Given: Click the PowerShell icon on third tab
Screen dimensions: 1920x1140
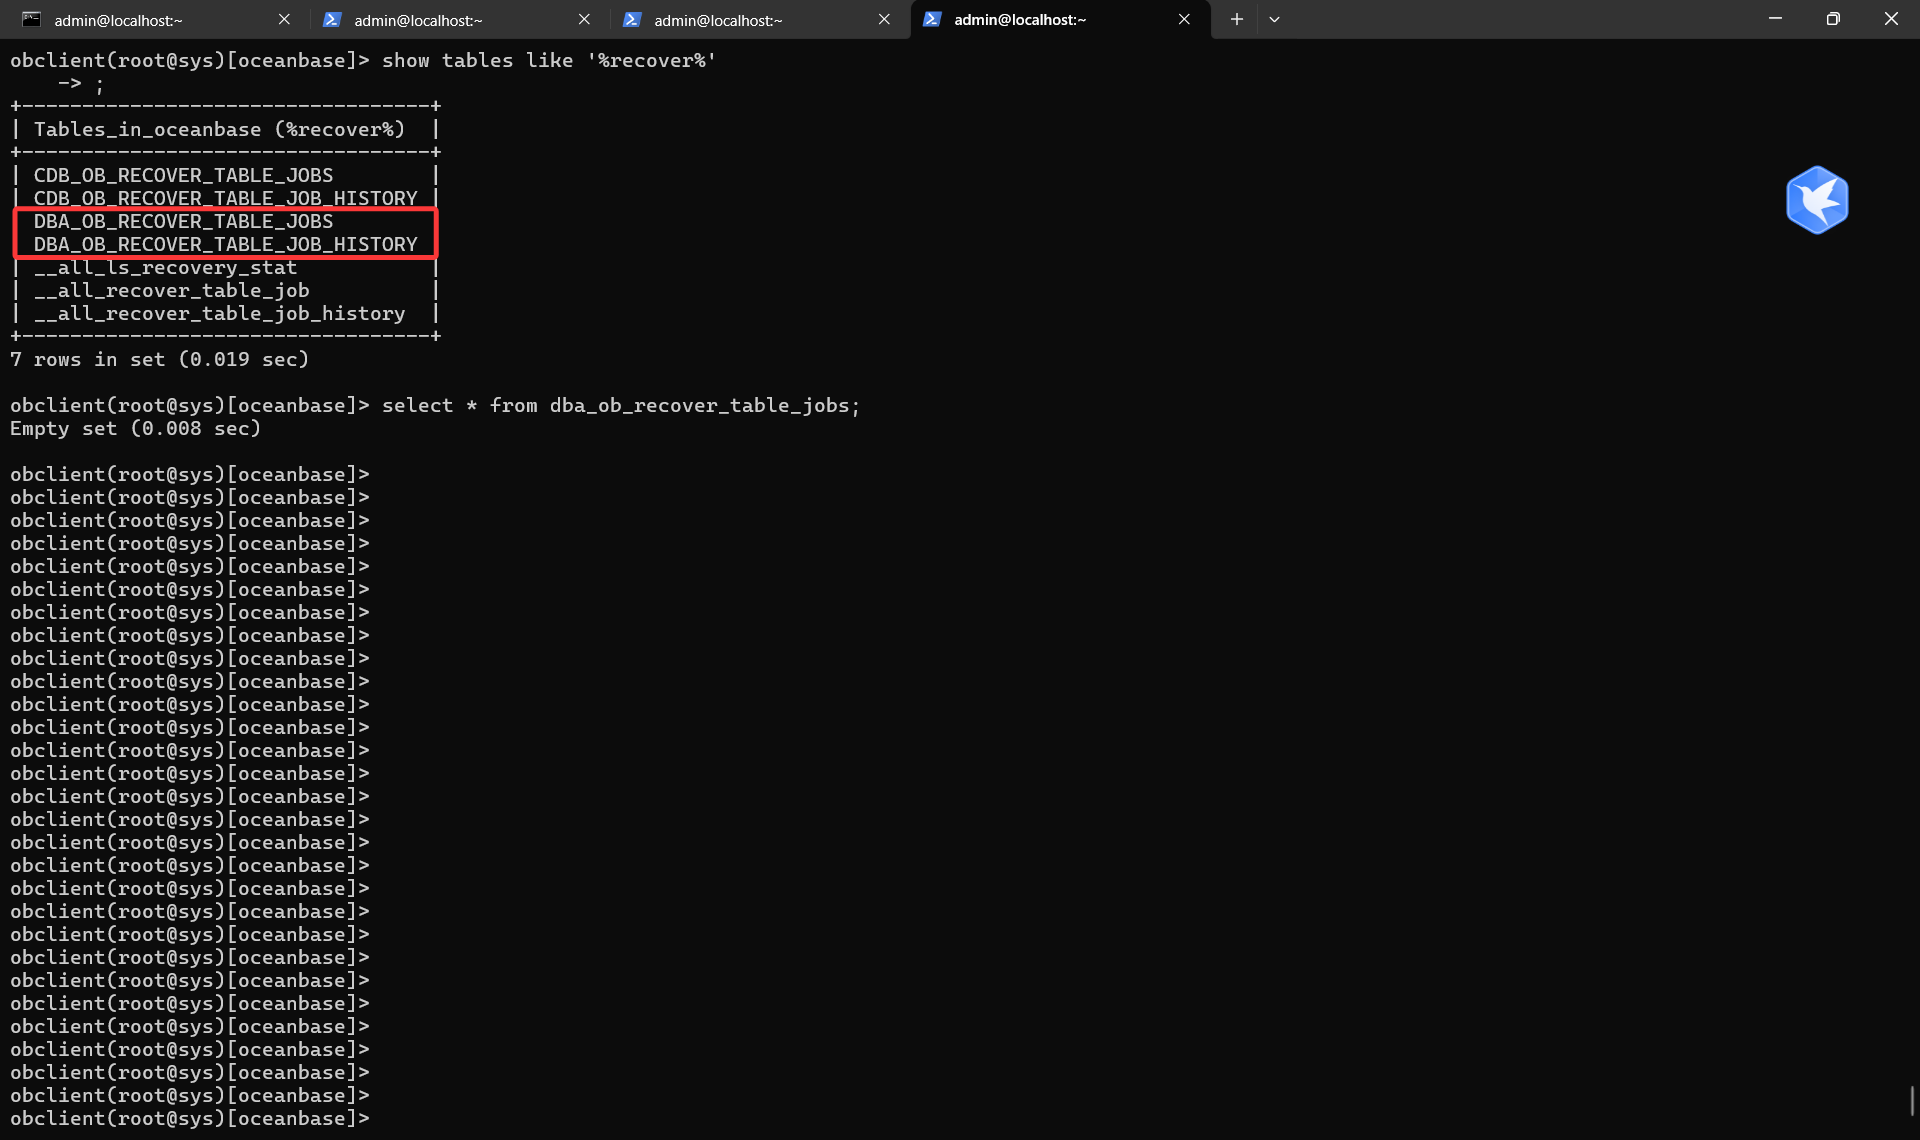Looking at the screenshot, I should tap(632, 19).
